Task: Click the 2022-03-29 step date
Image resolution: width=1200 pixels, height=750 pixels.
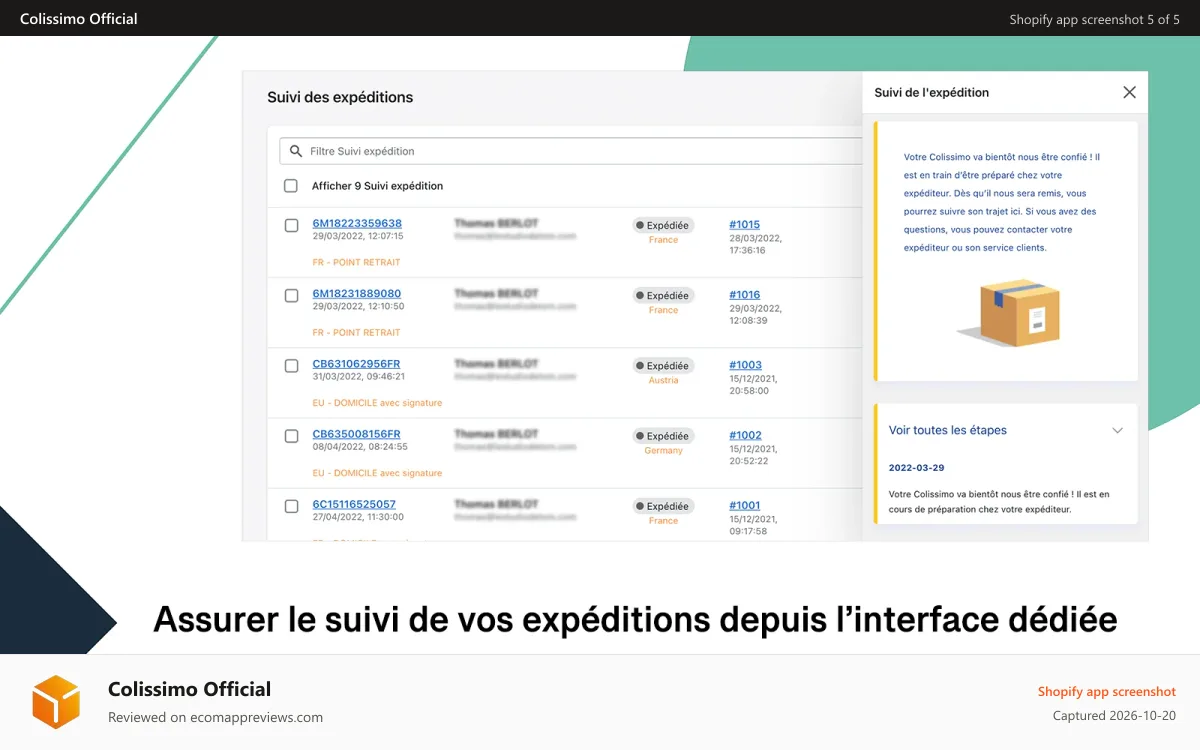Action: (916, 468)
